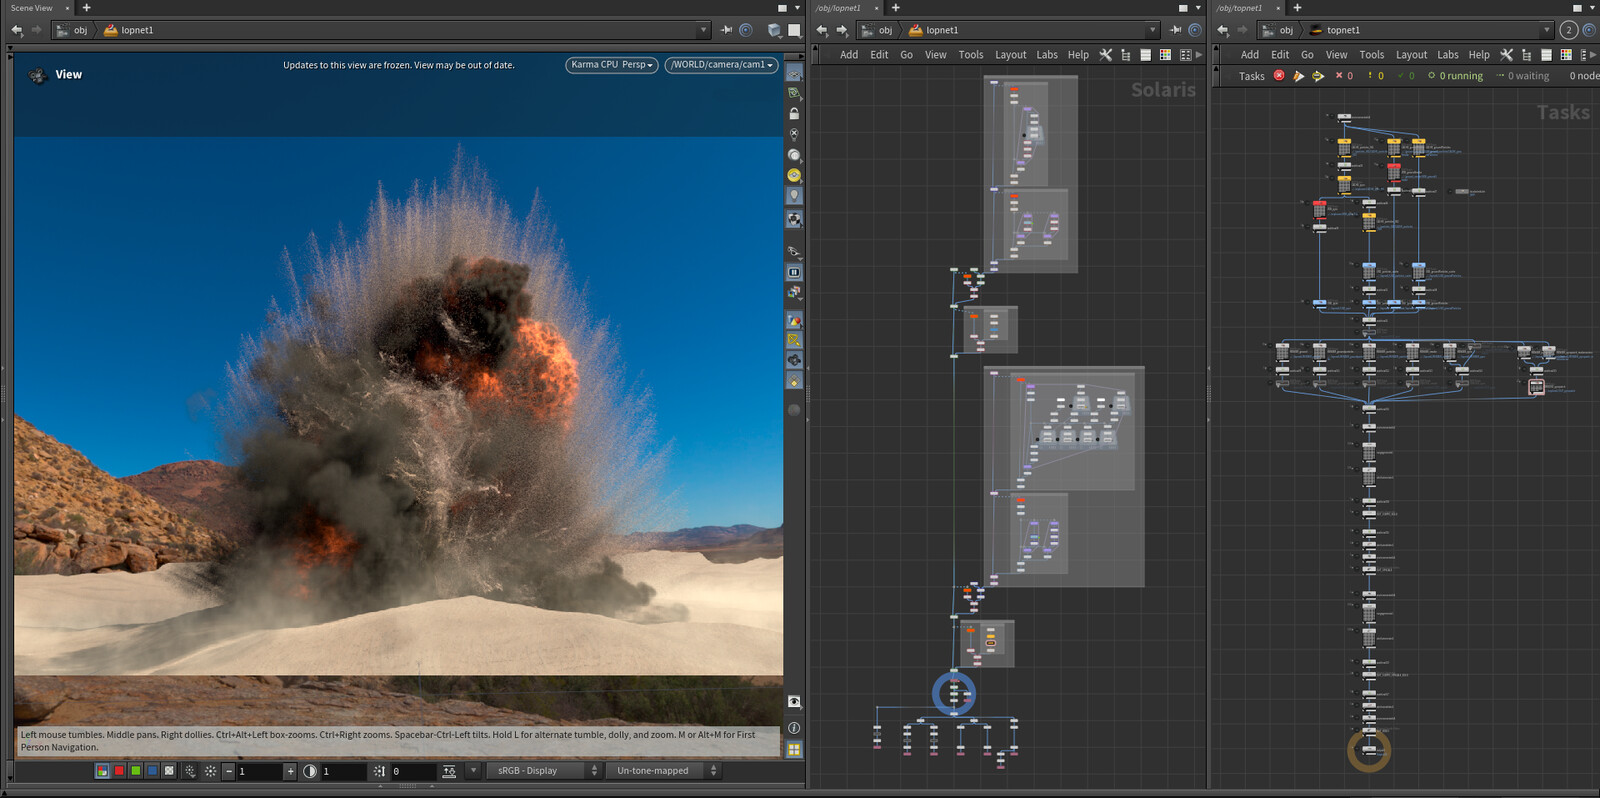This screenshot has height=798, width=1600.
Task: Expand the lopnet1 network path history dropdown
Action: (x=1152, y=30)
